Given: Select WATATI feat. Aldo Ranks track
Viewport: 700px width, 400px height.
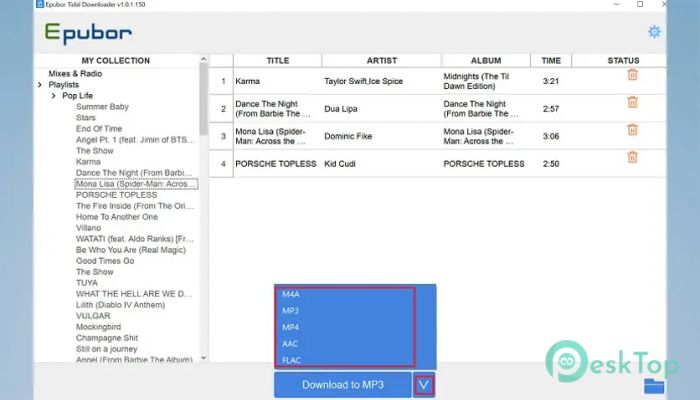Looking at the screenshot, I should (135, 239).
